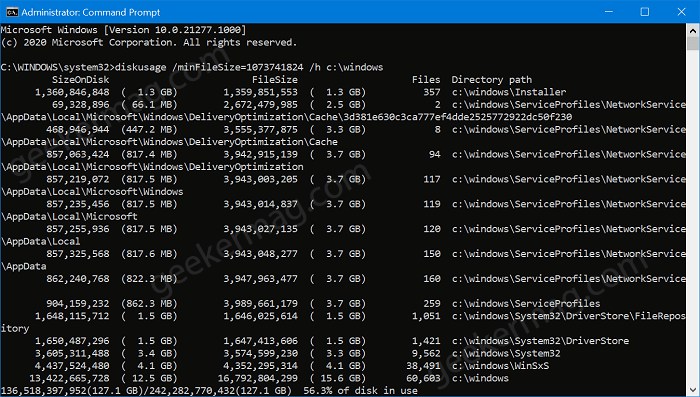Click the scrollbar down arrow
This screenshot has width=700, height=397.
693,390
